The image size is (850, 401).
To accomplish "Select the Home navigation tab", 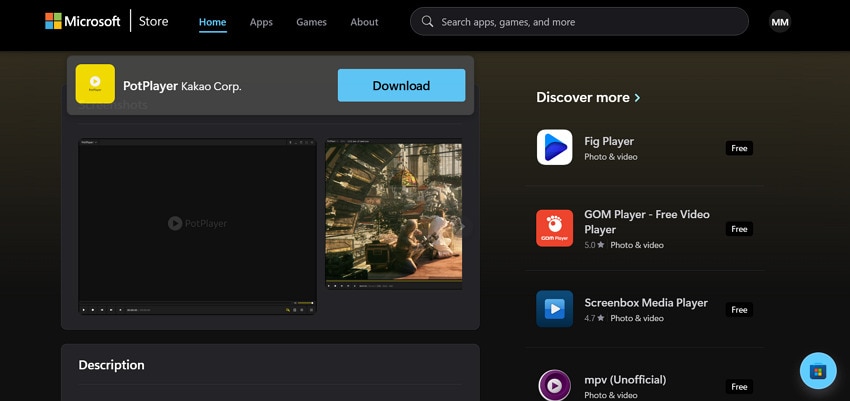I will 212,22.
